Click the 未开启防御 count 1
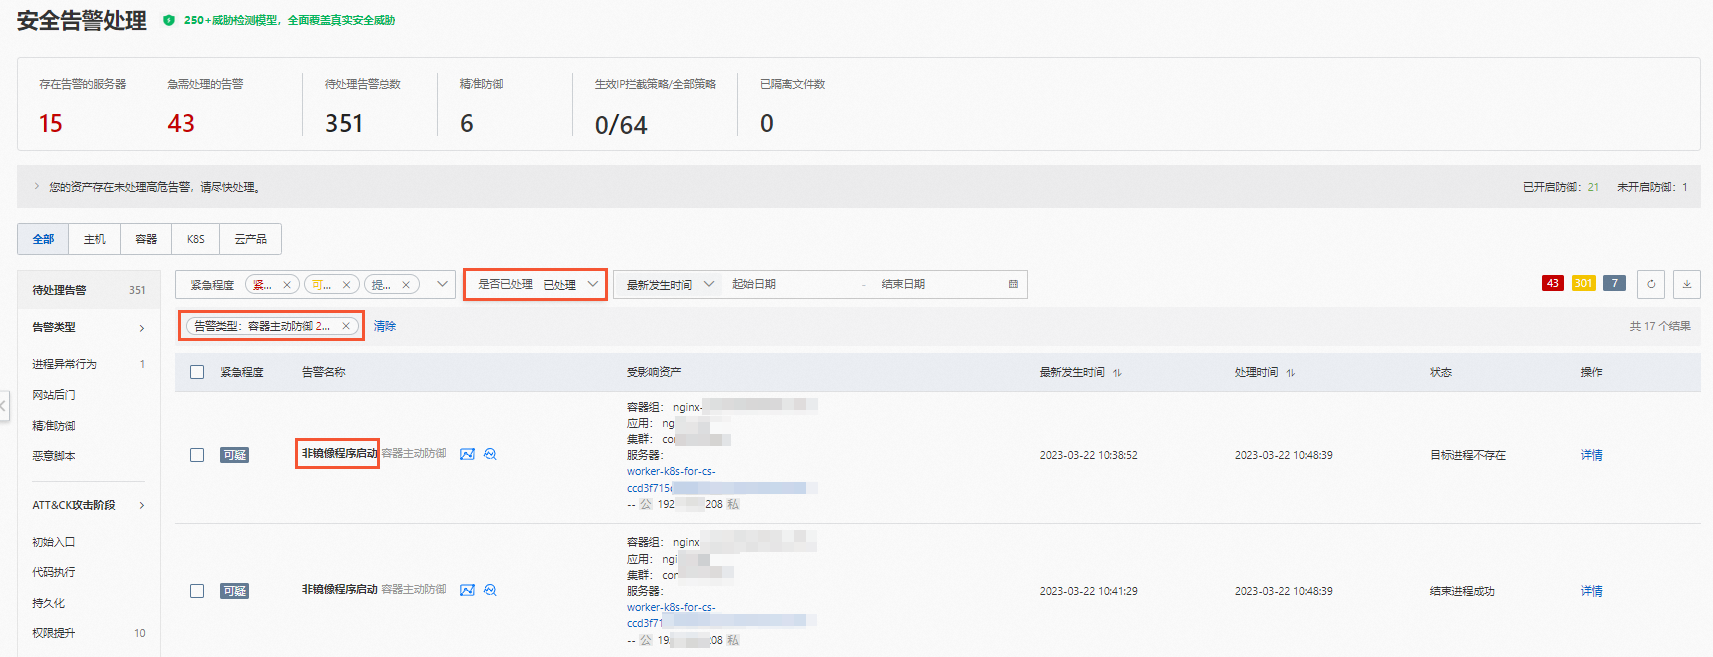1713x657 pixels. tap(1685, 187)
